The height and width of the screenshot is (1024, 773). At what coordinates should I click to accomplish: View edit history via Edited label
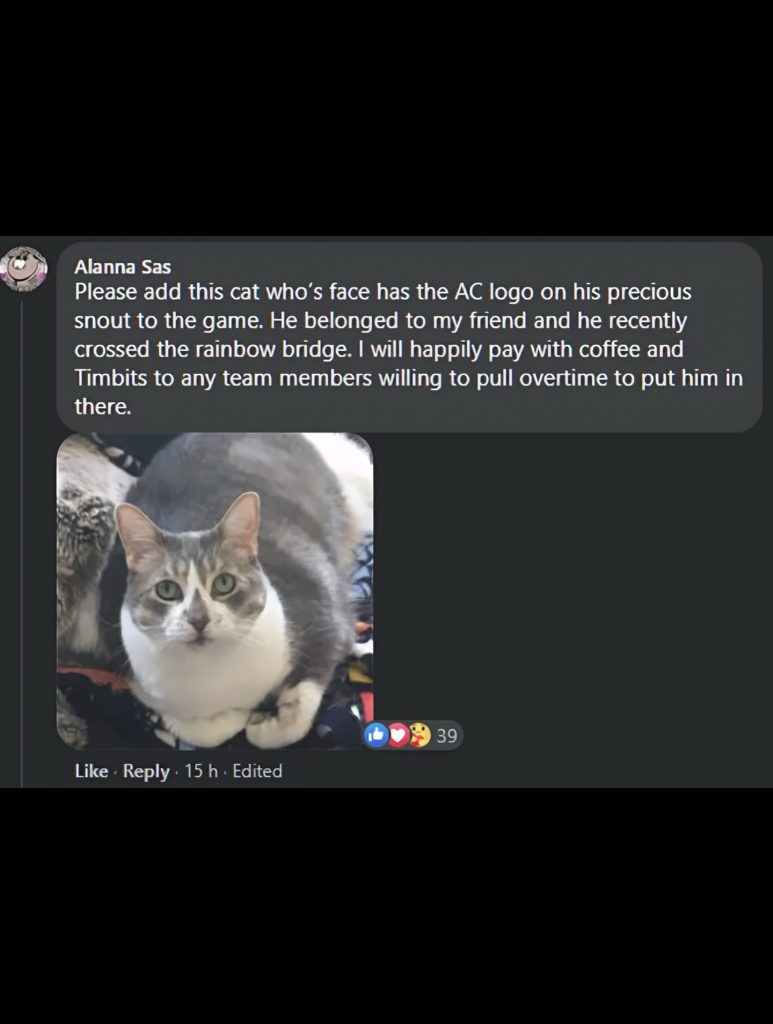(257, 771)
